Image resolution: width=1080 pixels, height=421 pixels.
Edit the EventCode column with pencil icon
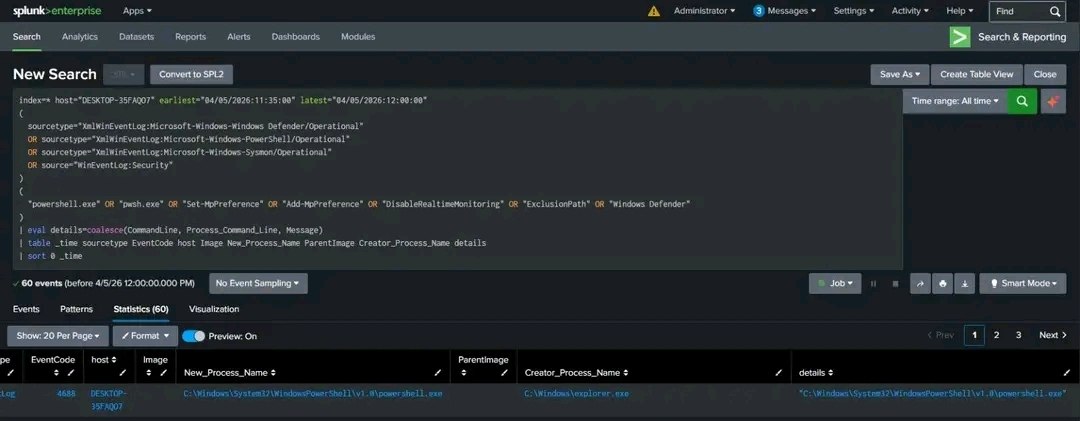[71, 373]
